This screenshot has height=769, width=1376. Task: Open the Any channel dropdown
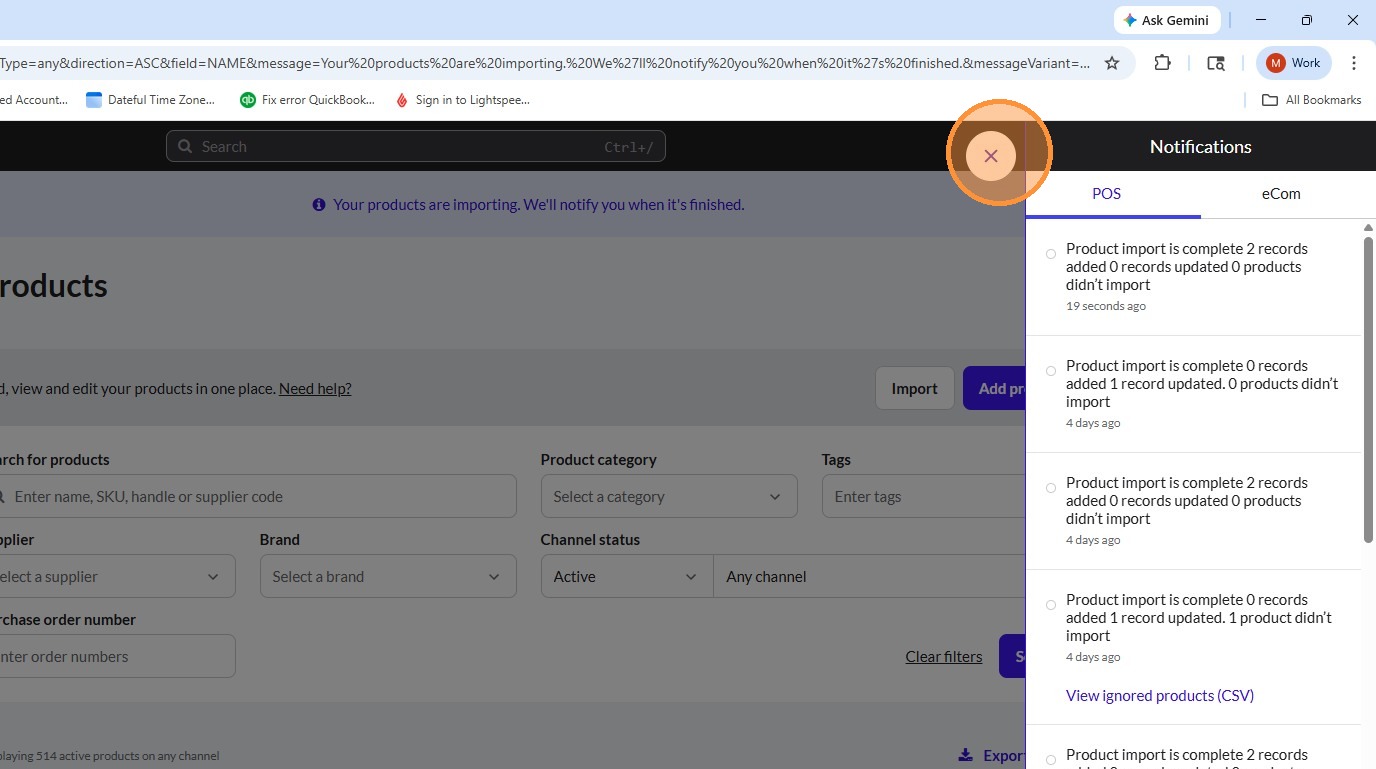(x=870, y=577)
